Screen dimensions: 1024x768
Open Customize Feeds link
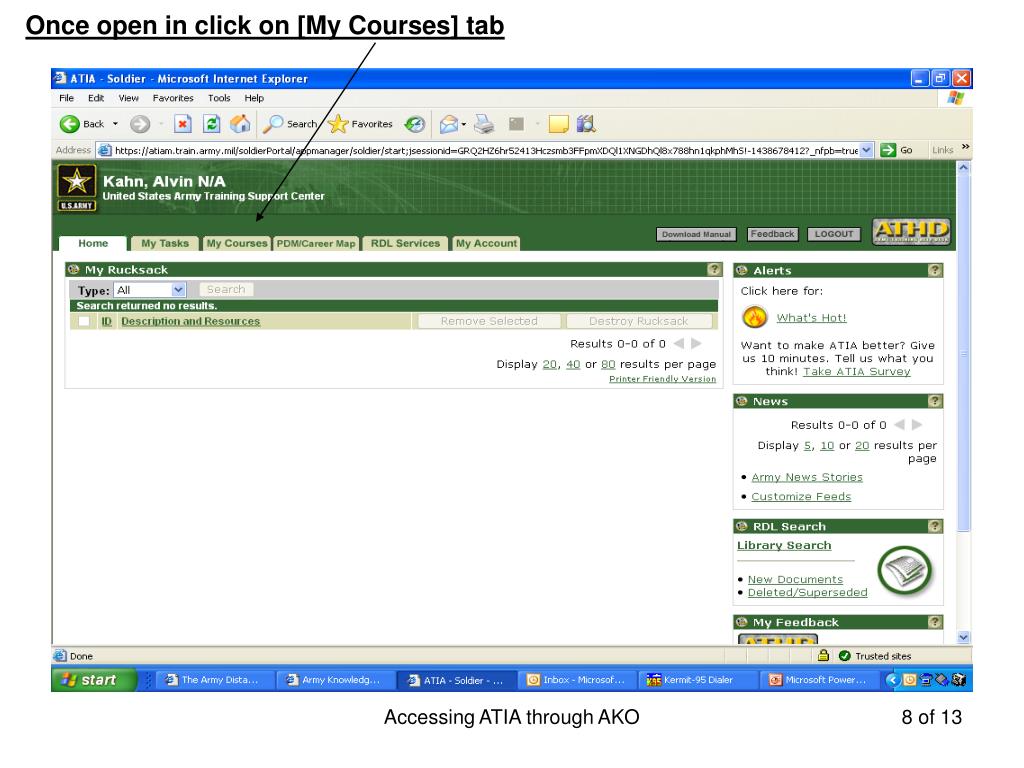801,496
